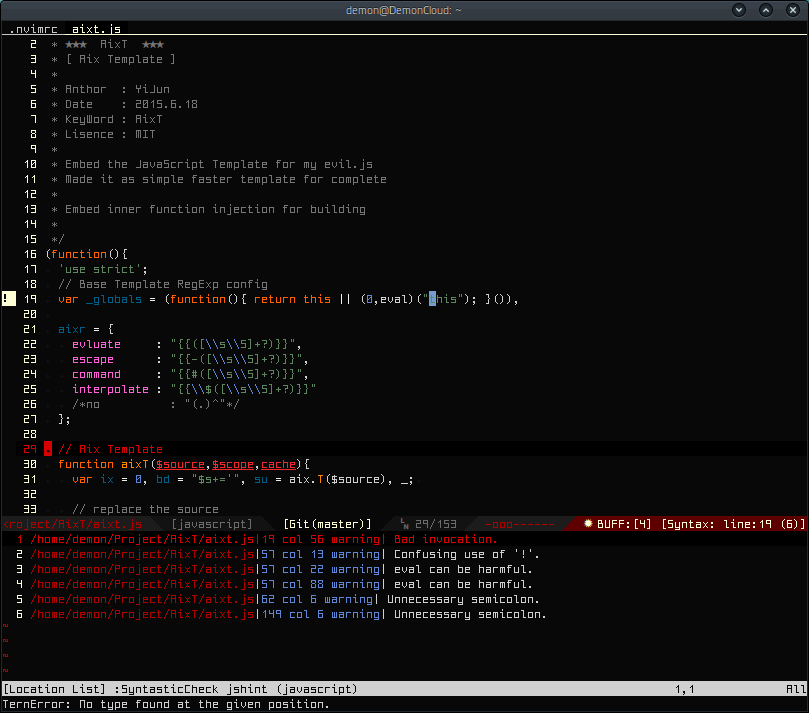Click the 'Lisence : MIT' comment line

pos(103,134)
